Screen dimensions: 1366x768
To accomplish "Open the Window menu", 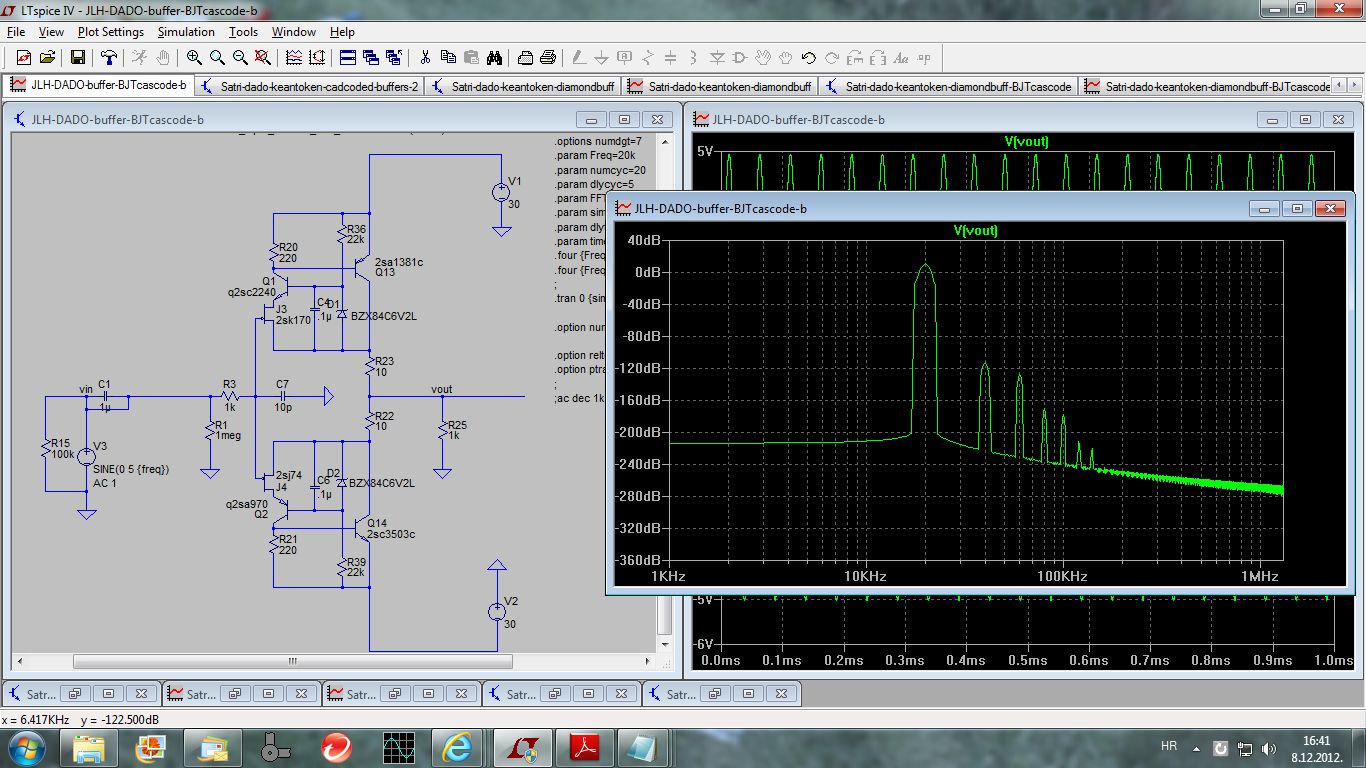I will (x=294, y=32).
